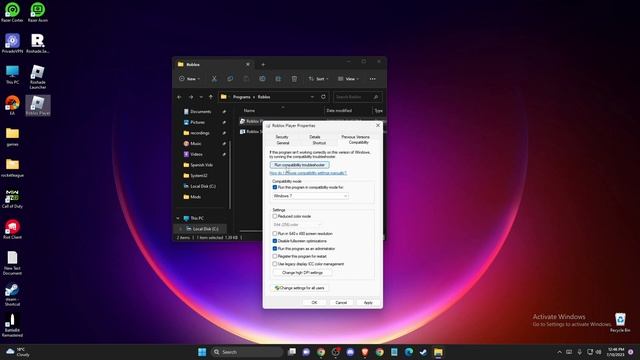This screenshot has width=640, height=360.
Task: Open the See more (three dots) menu
Action: coord(373,79)
